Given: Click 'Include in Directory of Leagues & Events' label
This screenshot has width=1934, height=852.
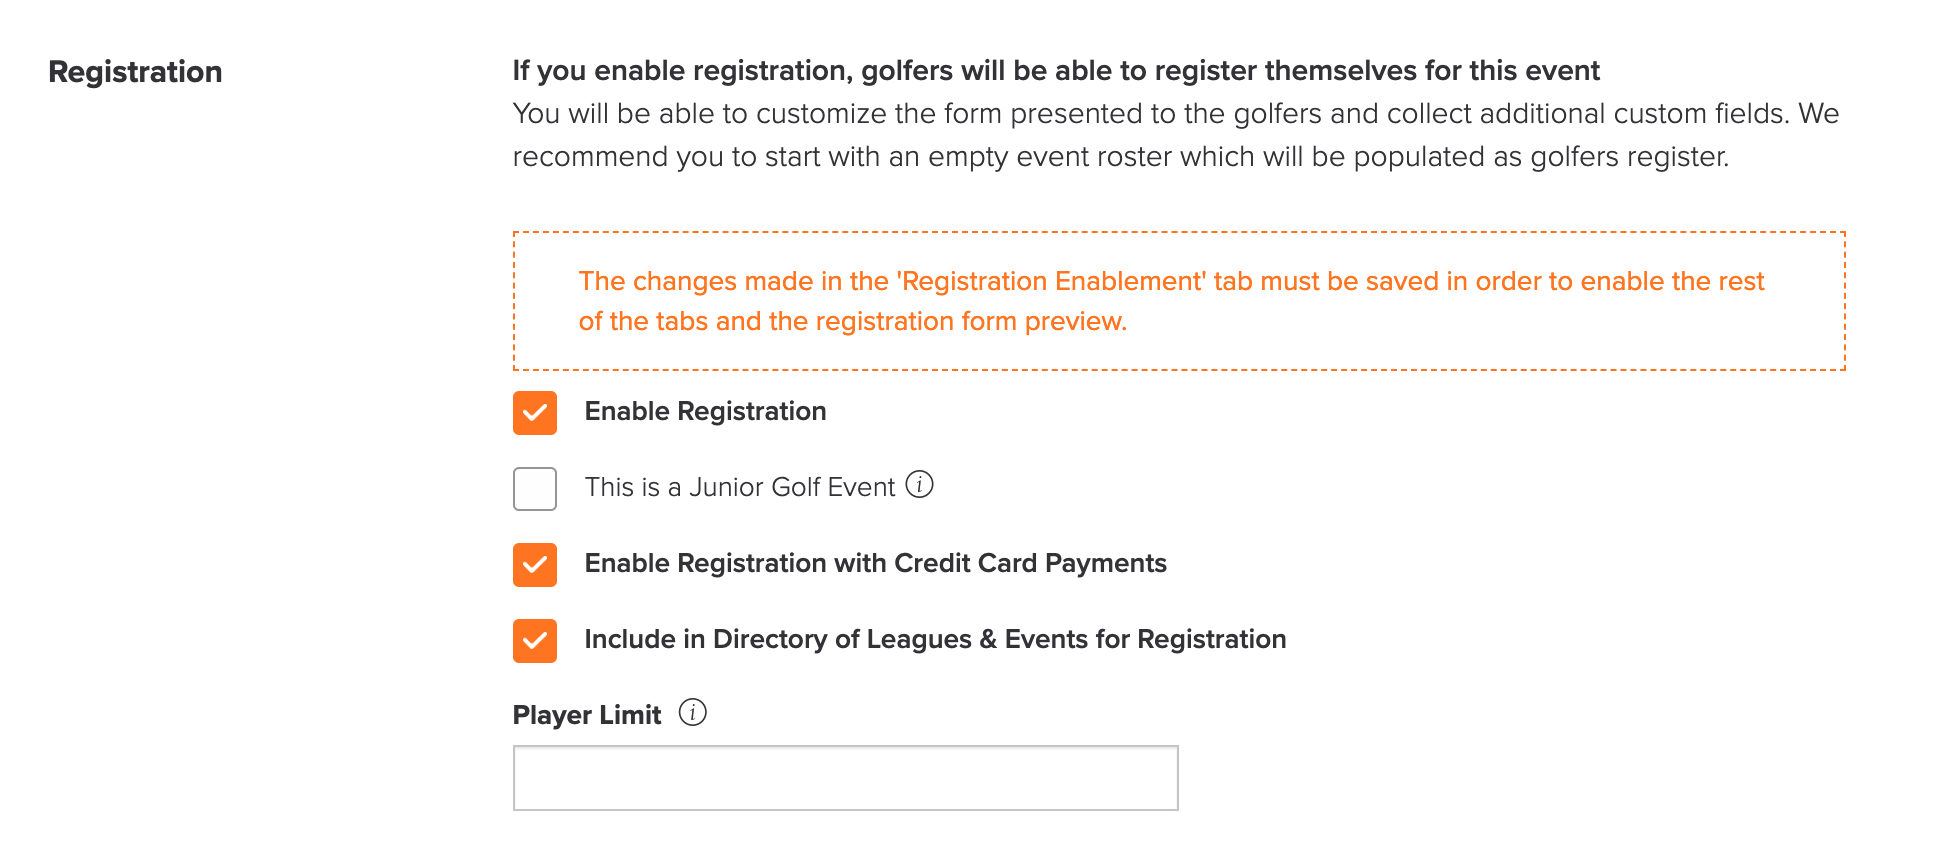Looking at the screenshot, I should [x=935, y=639].
